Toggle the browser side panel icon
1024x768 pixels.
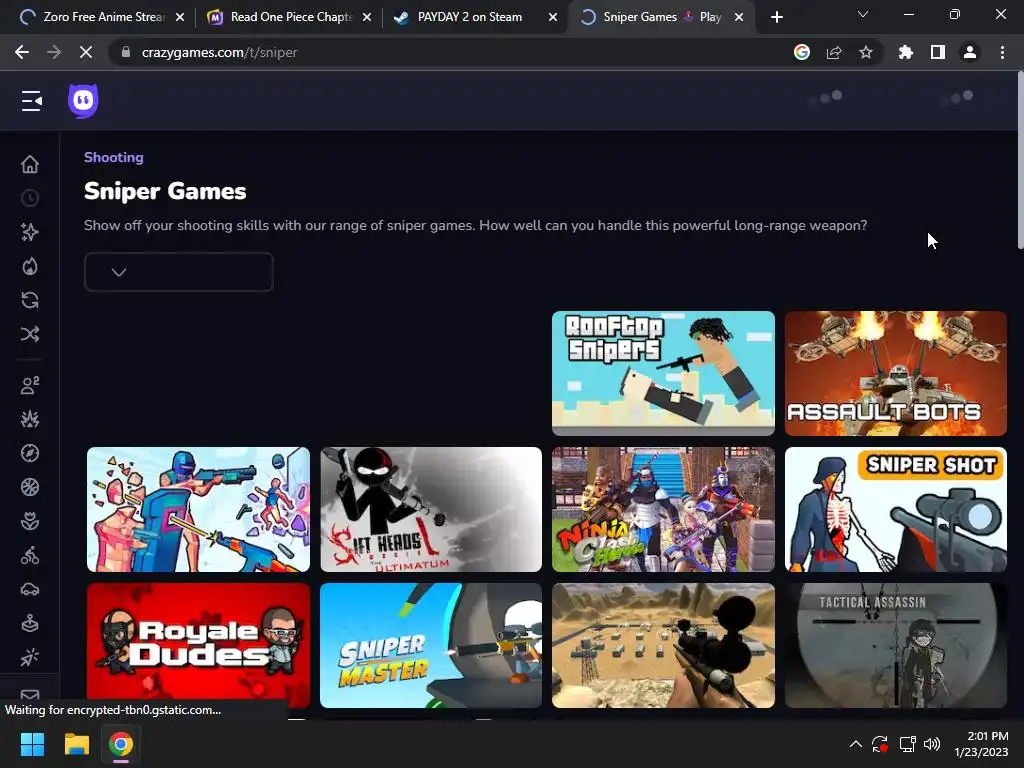point(938,52)
